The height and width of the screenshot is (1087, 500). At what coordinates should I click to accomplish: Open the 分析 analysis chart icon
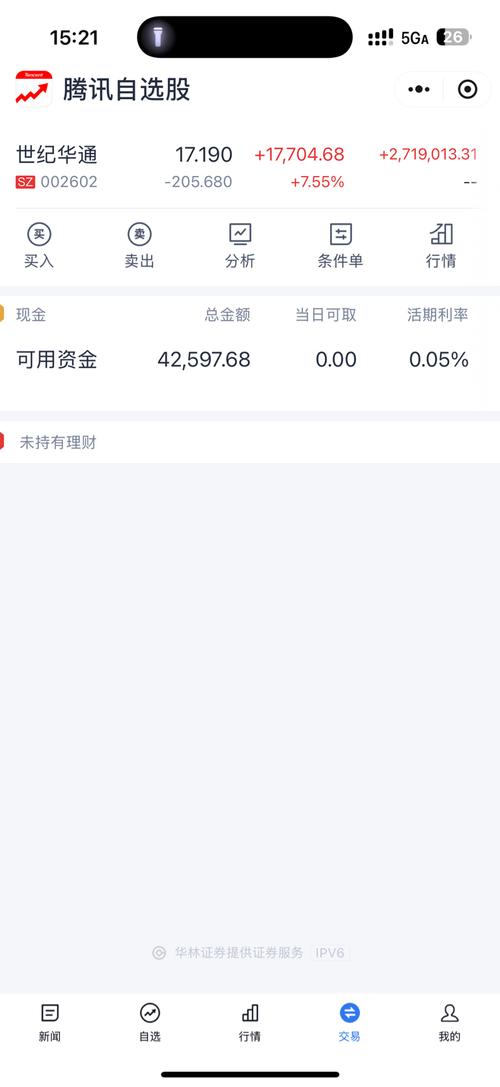click(240, 235)
